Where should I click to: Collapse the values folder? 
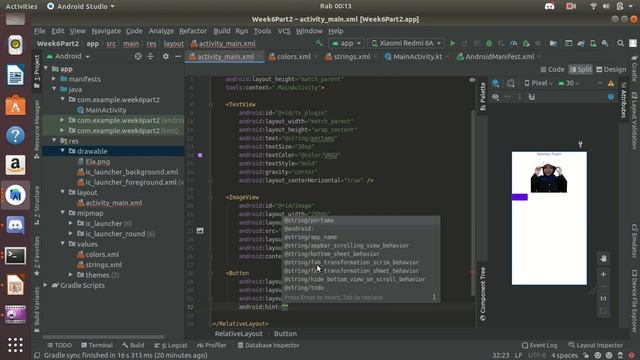click(x=62, y=244)
